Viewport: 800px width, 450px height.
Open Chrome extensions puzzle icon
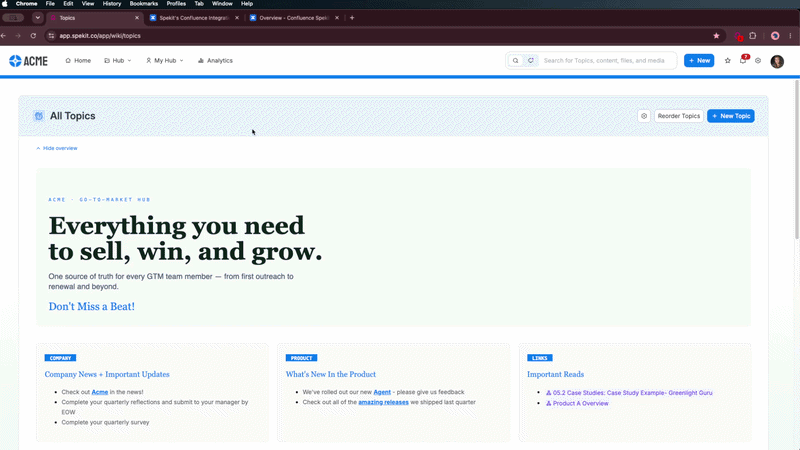[753, 36]
